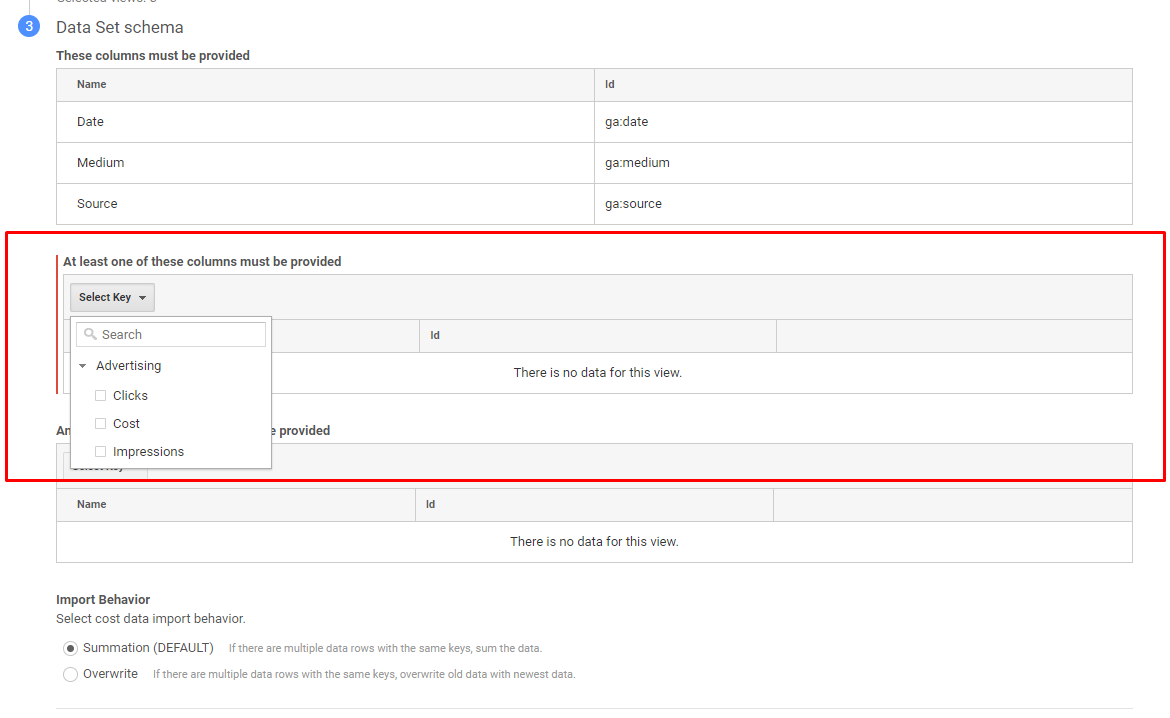This screenshot has width=1170, height=718.
Task: Check the Impressions option
Action: point(100,452)
